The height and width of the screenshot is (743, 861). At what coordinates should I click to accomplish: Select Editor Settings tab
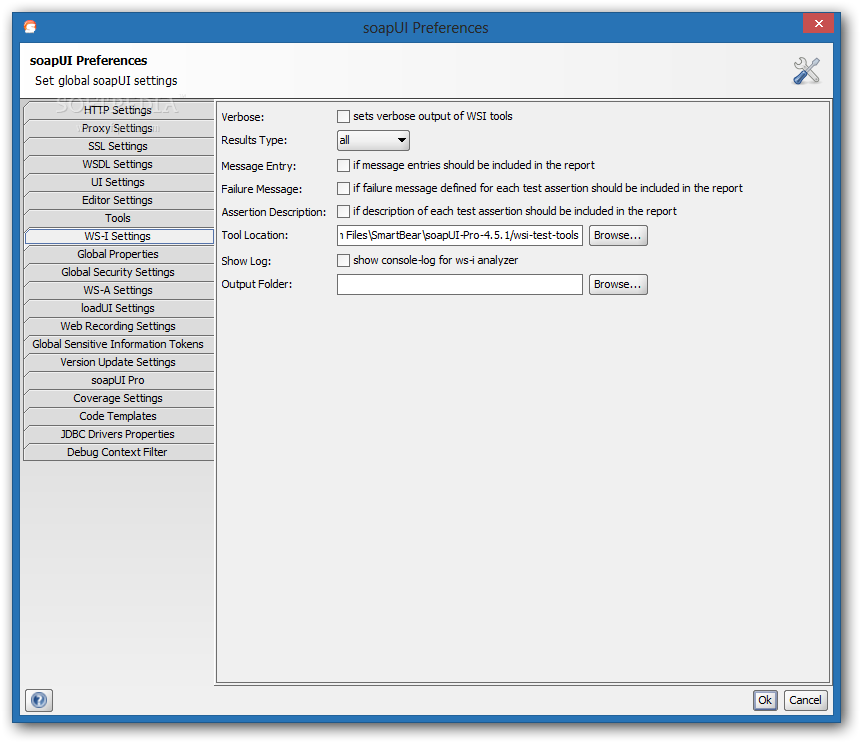coord(118,200)
